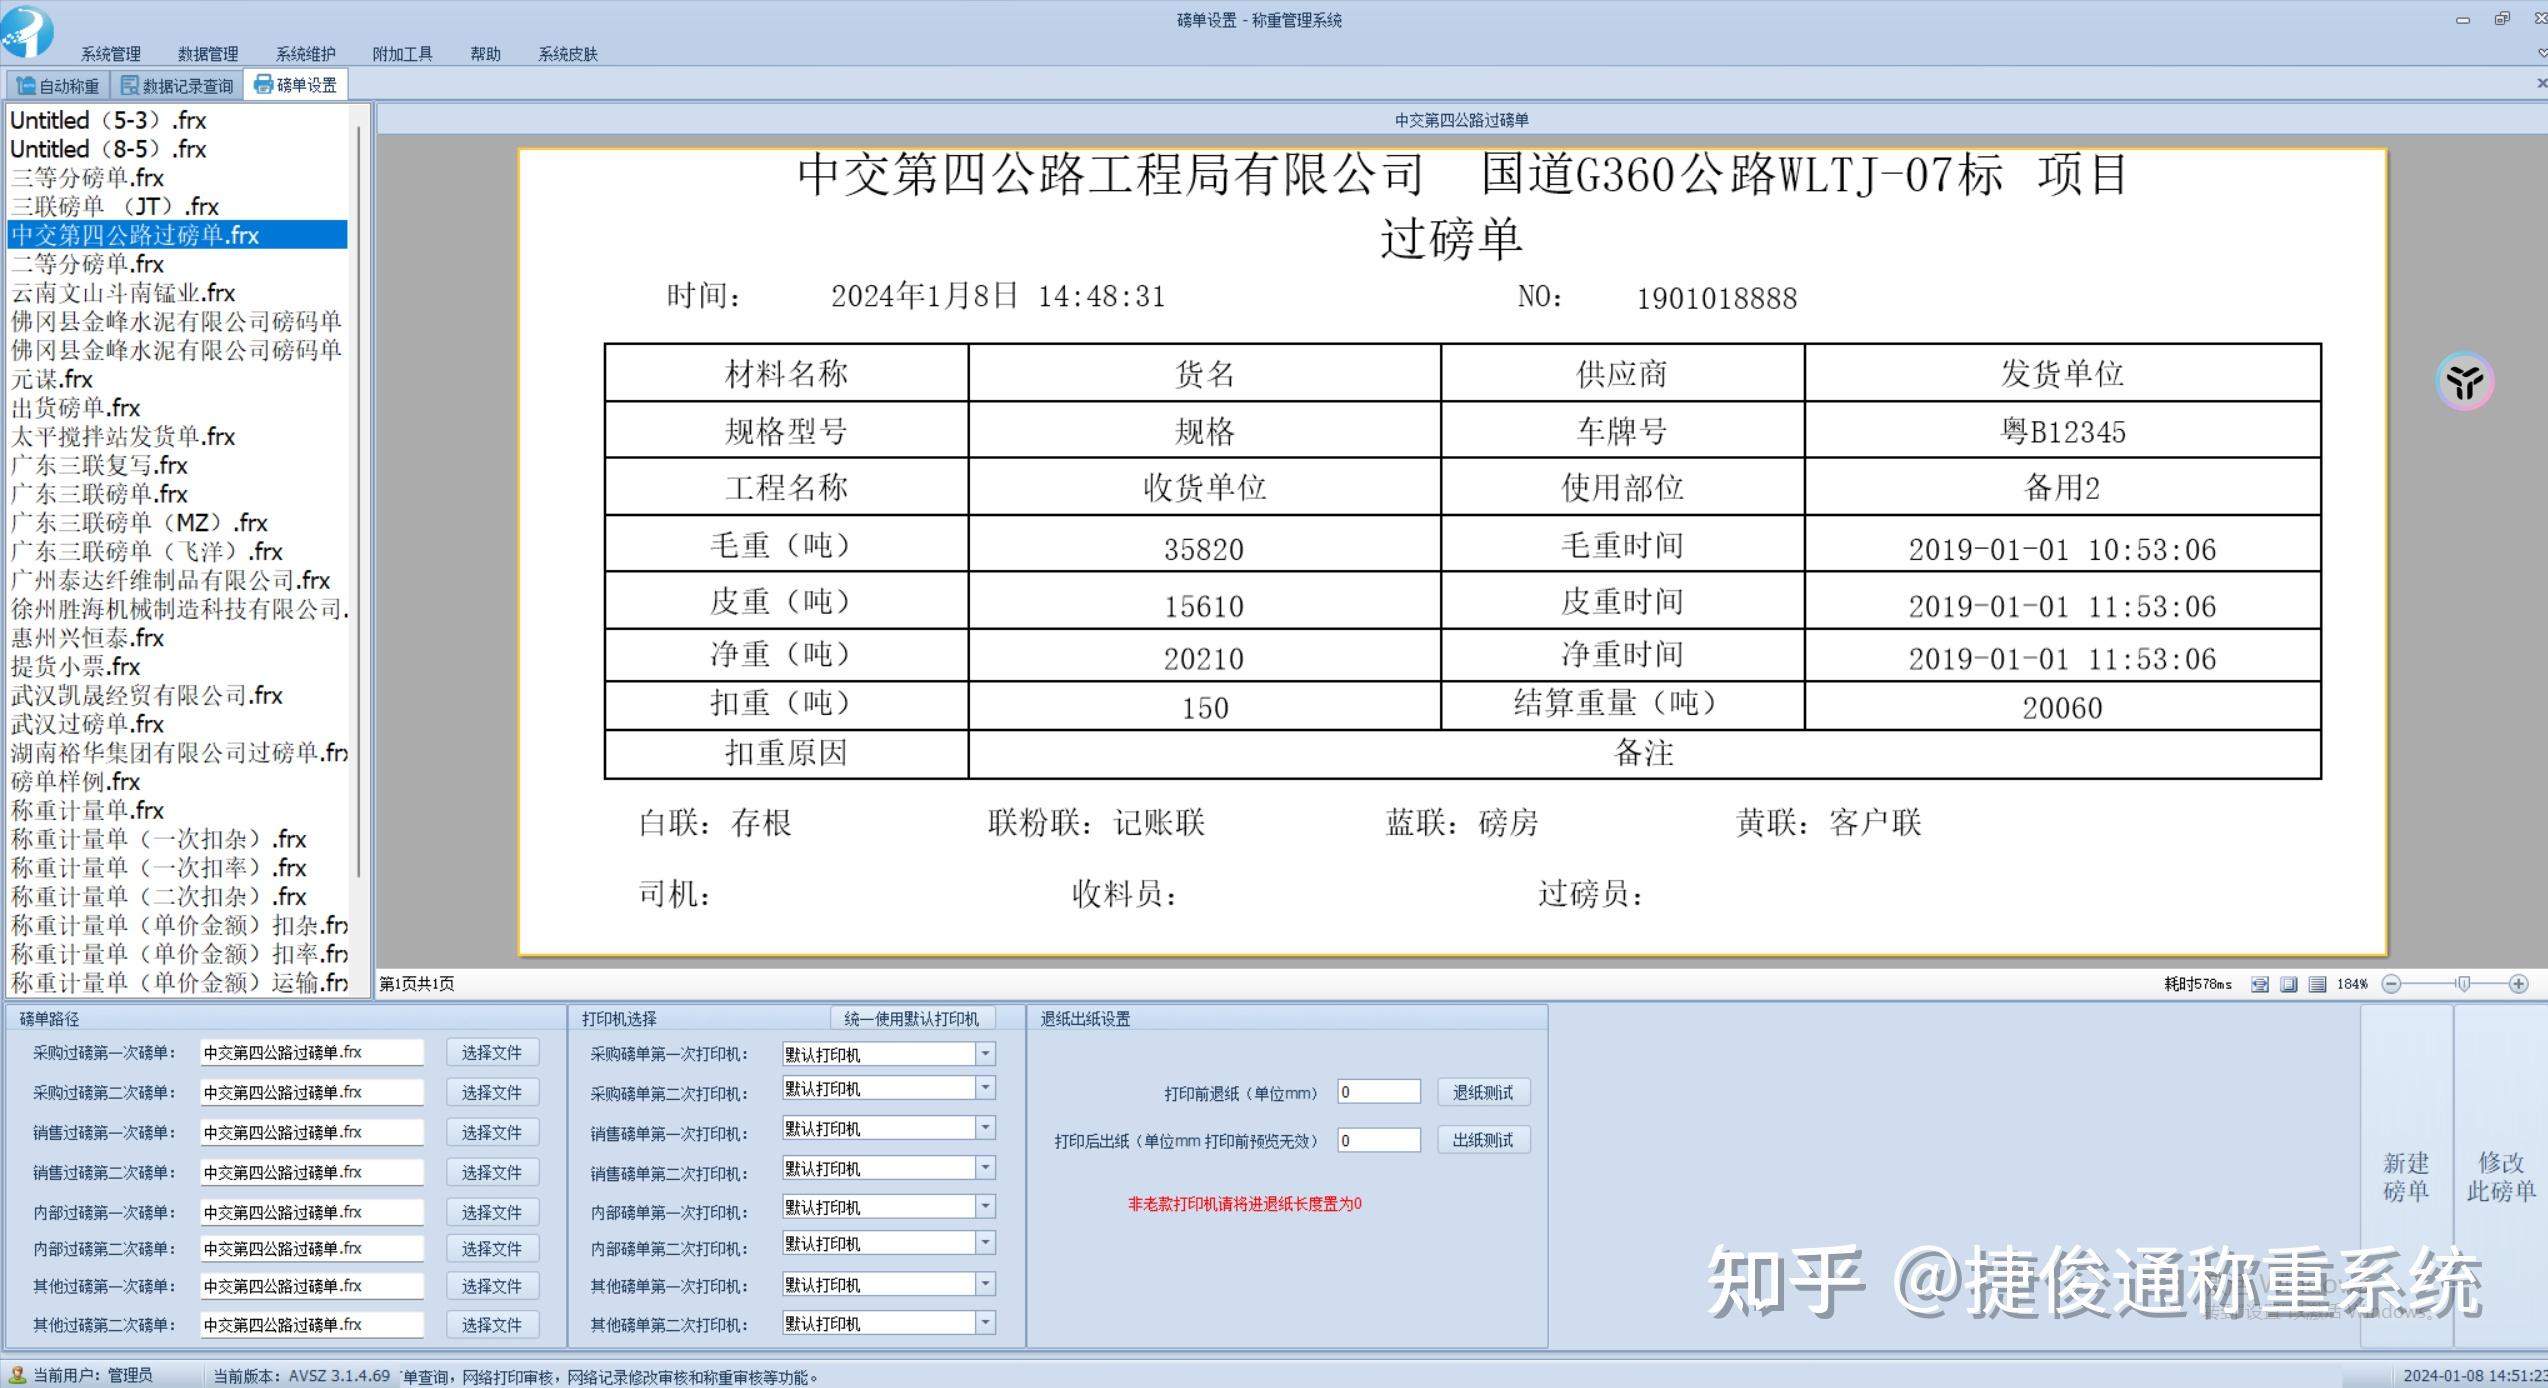Click the 打印后出纸 input field
Viewport: 2548px width, 1388px height.
tap(1379, 1140)
